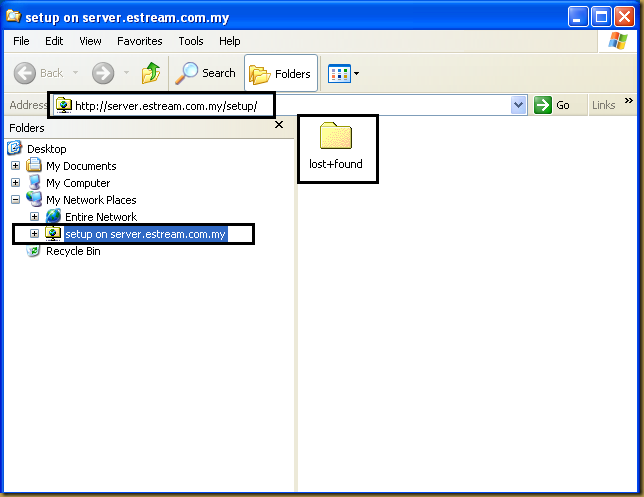Click the Forward navigation arrow
The width and height of the screenshot is (644, 497).
[x=103, y=73]
